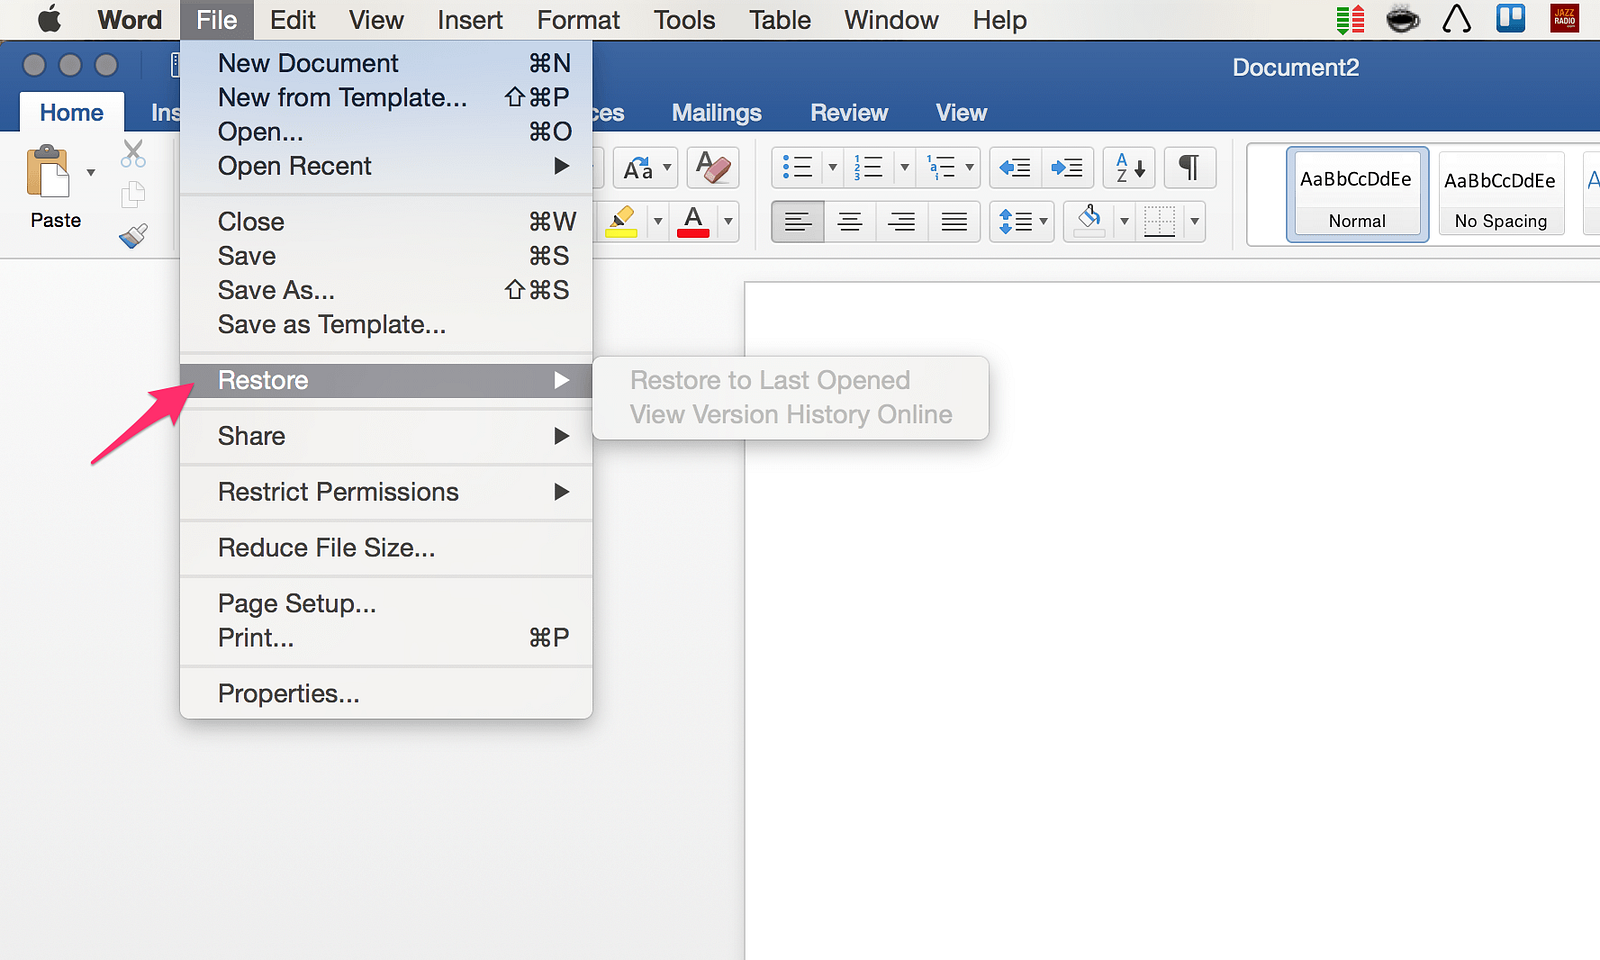The height and width of the screenshot is (960, 1600).
Task: Switch to the View ribbon tab
Action: click(x=962, y=113)
